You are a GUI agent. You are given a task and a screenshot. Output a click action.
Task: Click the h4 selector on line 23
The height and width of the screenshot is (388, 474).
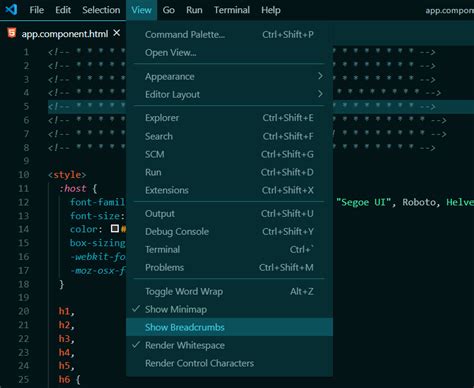coord(64,352)
